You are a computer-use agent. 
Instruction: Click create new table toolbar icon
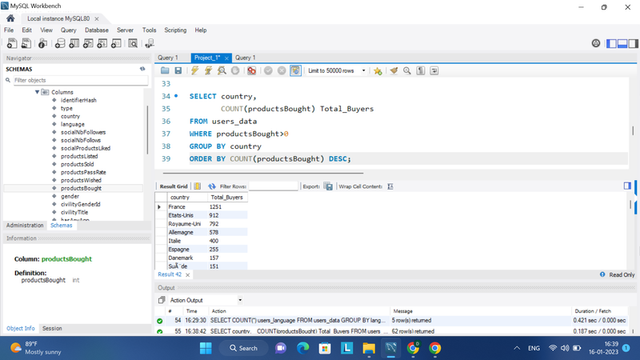[74, 43]
